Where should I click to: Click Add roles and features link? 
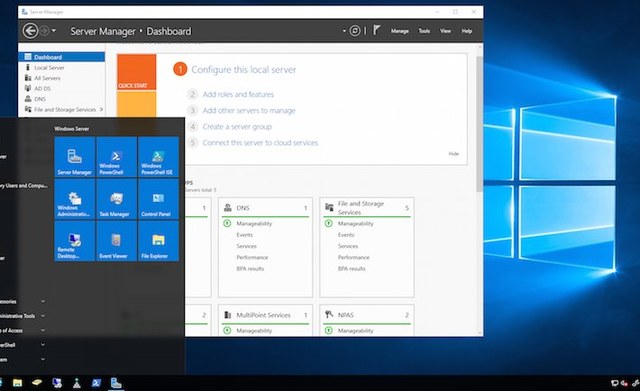coord(238,94)
